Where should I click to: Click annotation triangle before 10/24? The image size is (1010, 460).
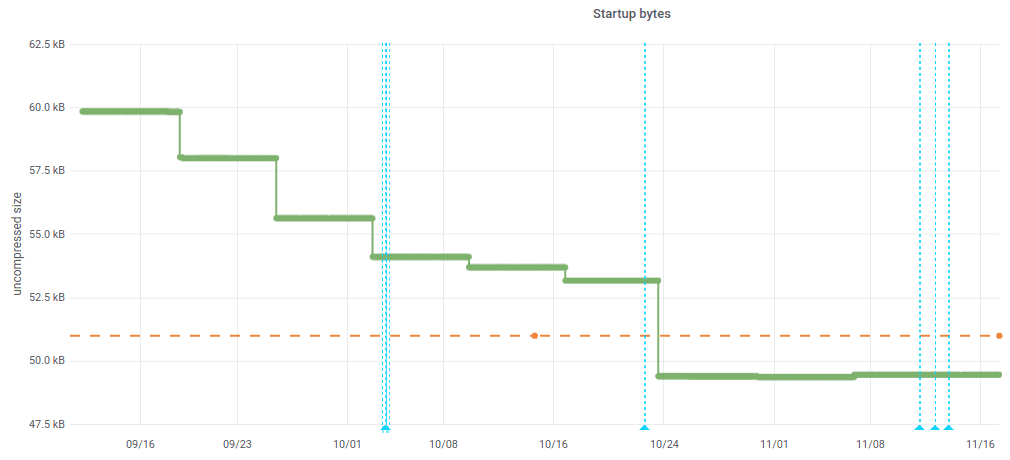coord(644,428)
